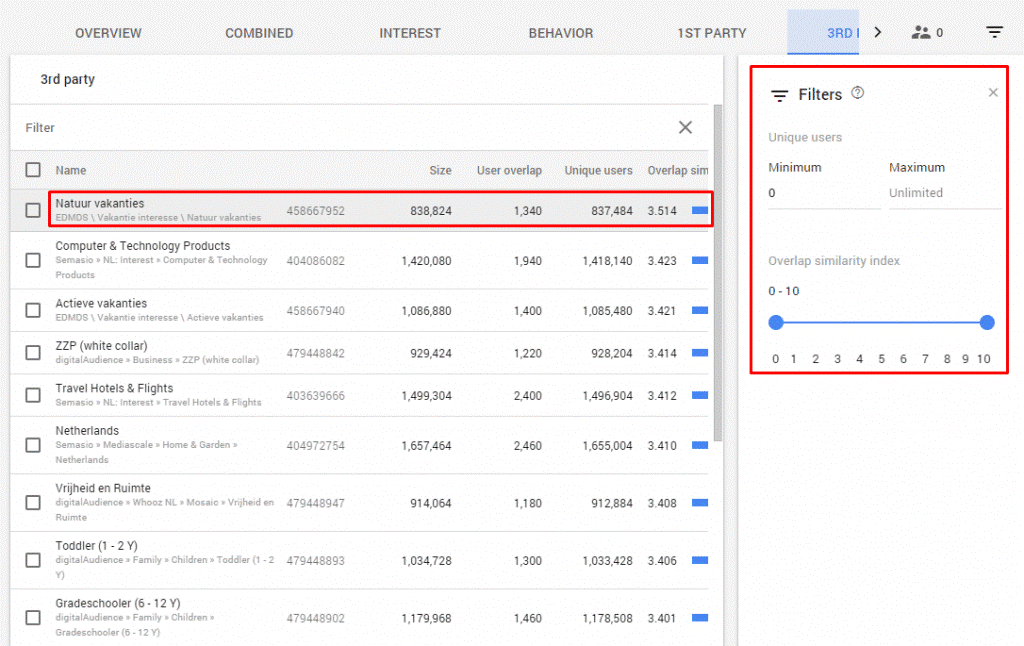Click the right overlap similarity slider handle
1024x646 pixels.
[x=987, y=322]
